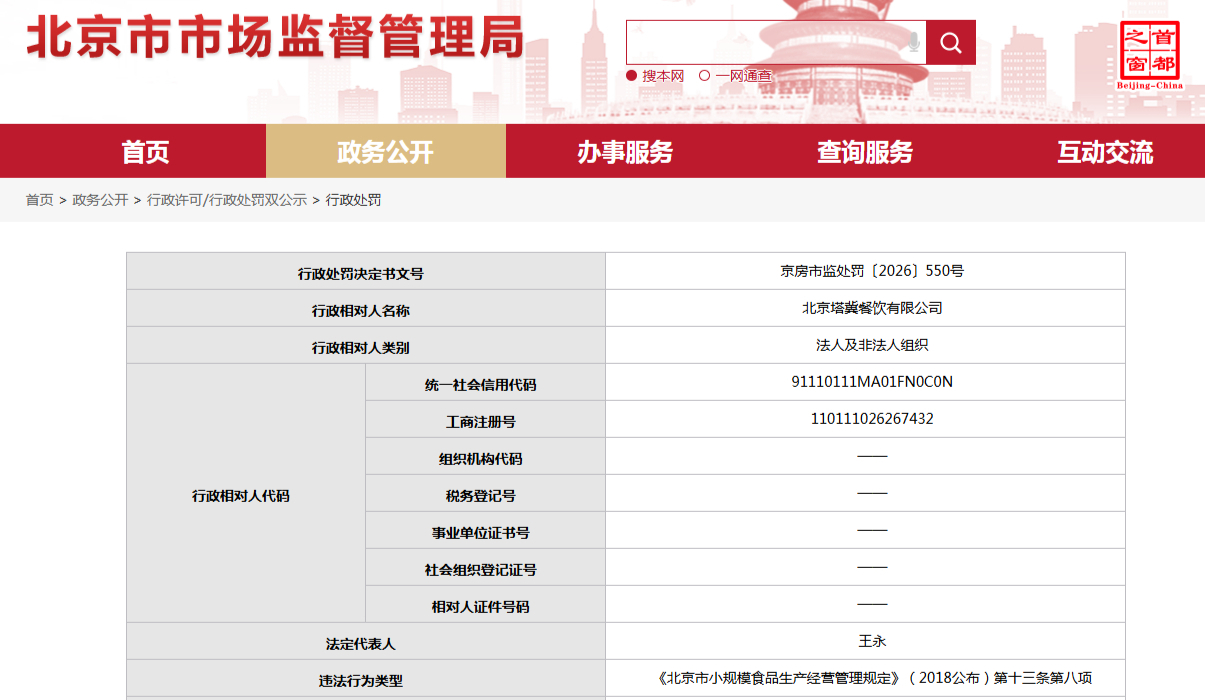This screenshot has height=700, width=1205.
Task: Open the Beijing-China capital window logo
Action: (1150, 54)
